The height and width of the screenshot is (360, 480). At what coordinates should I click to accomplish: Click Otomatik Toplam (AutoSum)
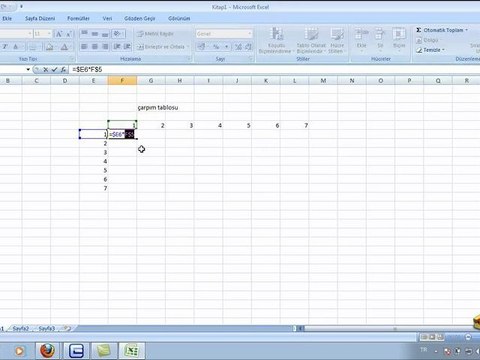[440, 30]
